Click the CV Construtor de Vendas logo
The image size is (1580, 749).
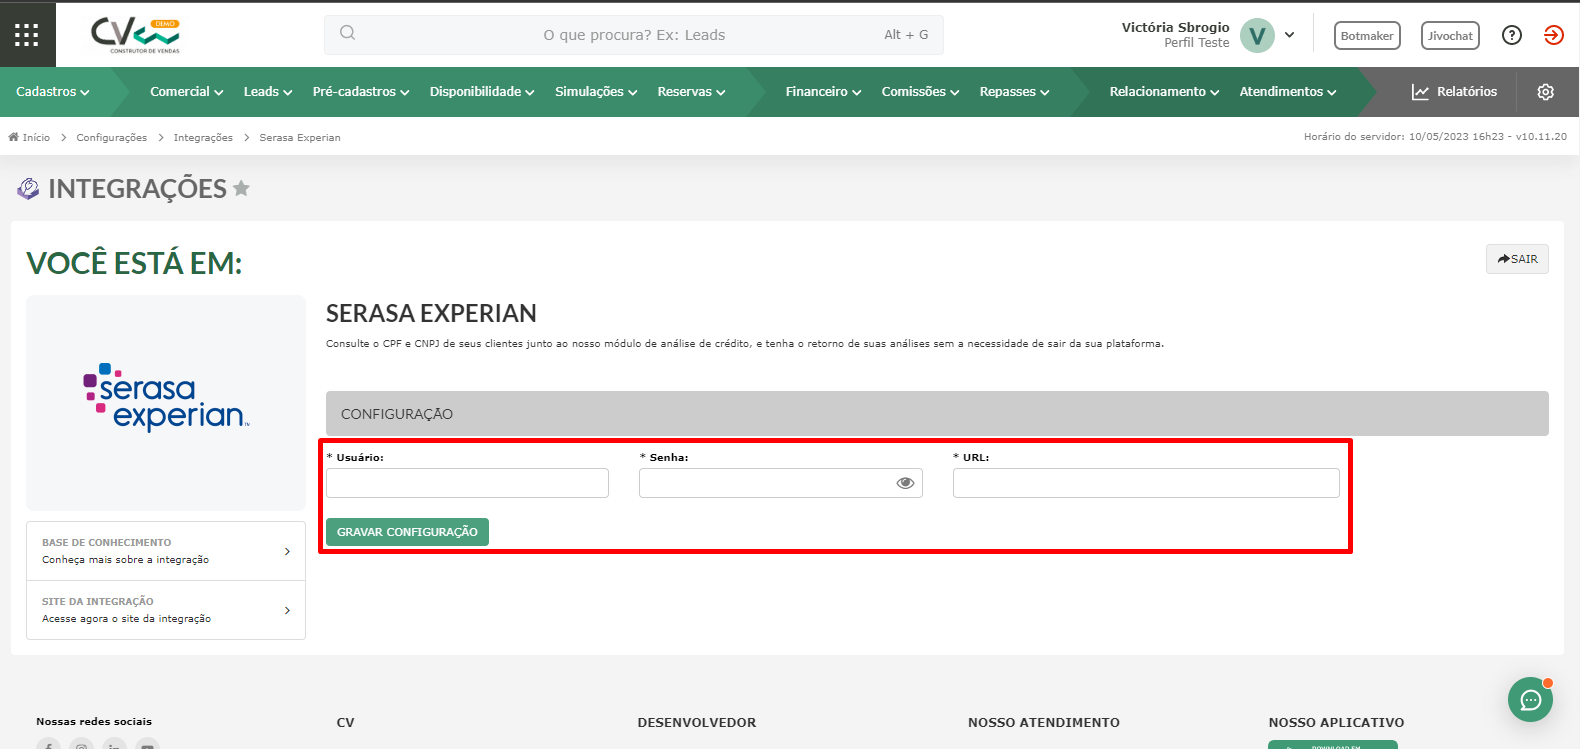click(135, 35)
